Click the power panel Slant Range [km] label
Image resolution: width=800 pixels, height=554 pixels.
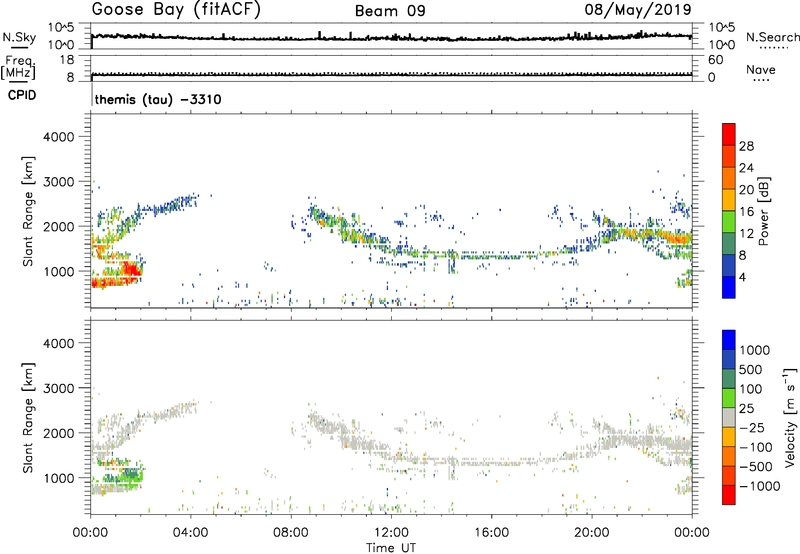[28, 211]
